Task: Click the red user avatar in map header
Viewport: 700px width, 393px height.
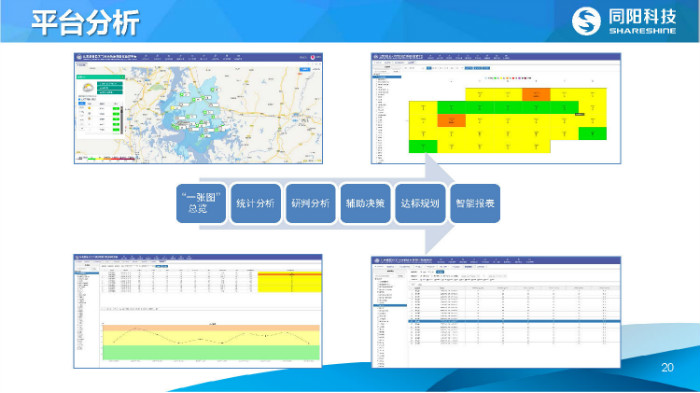Action: click(312, 57)
